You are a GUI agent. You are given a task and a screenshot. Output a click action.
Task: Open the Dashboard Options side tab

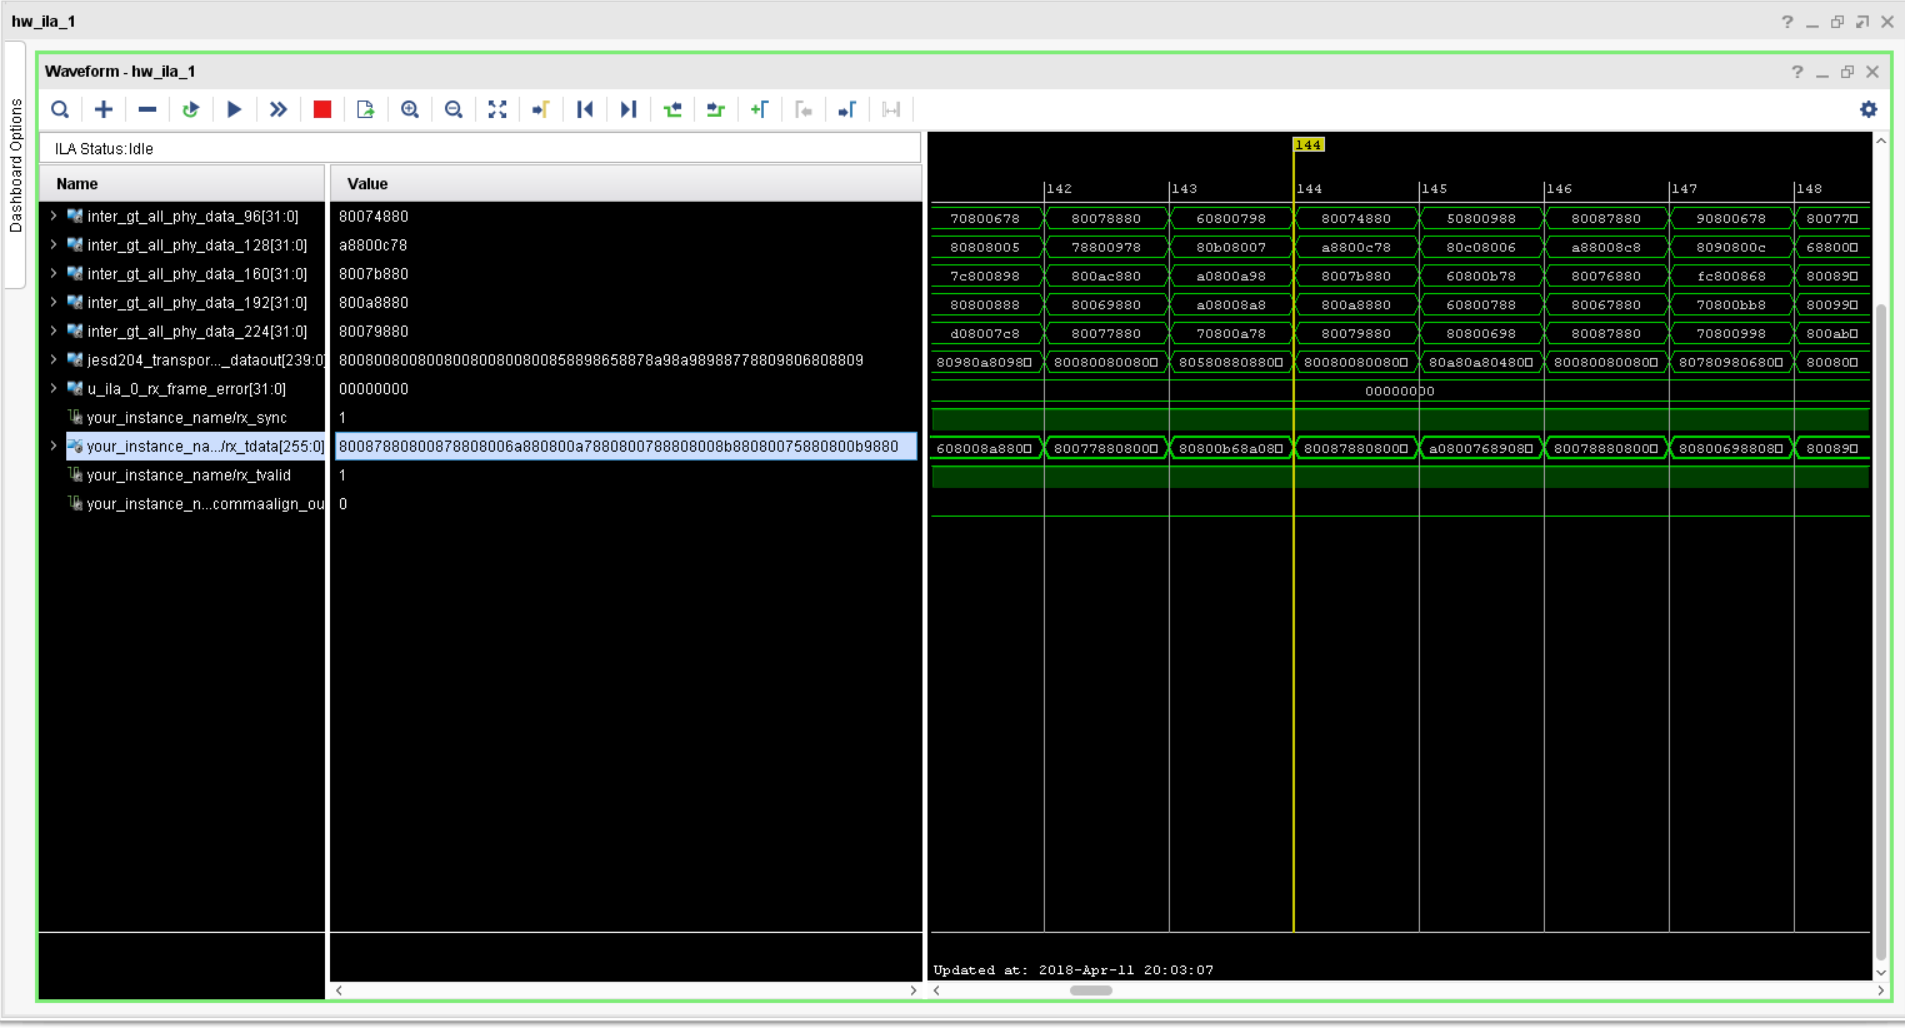[15, 166]
